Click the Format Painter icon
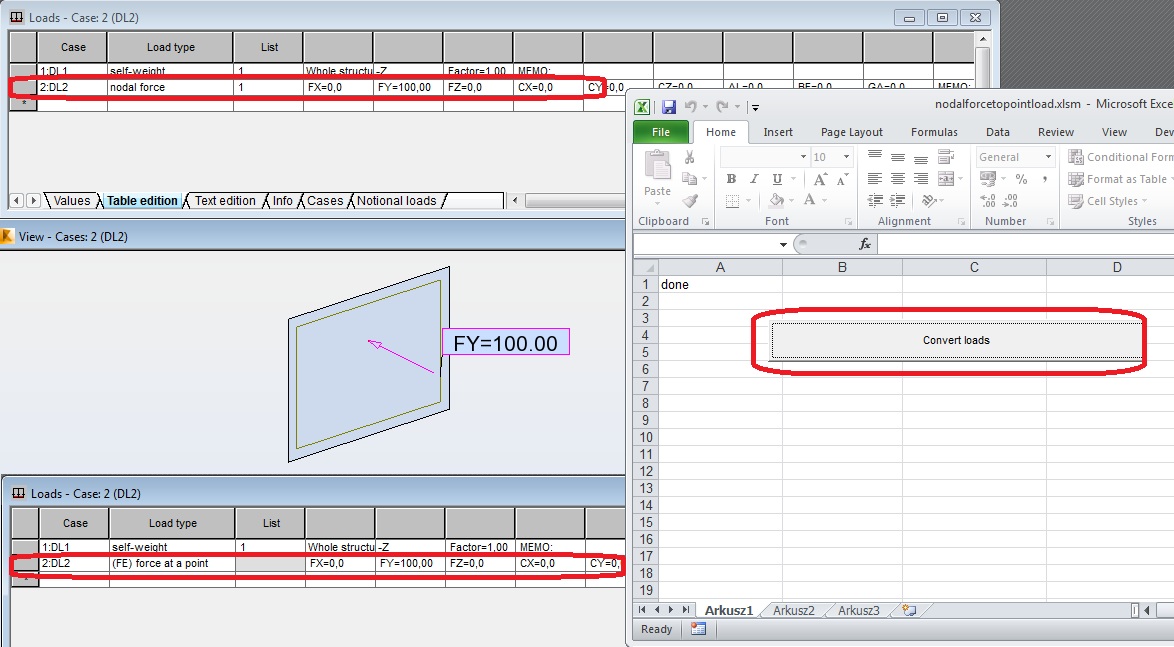This screenshot has width=1174, height=647. click(690, 202)
